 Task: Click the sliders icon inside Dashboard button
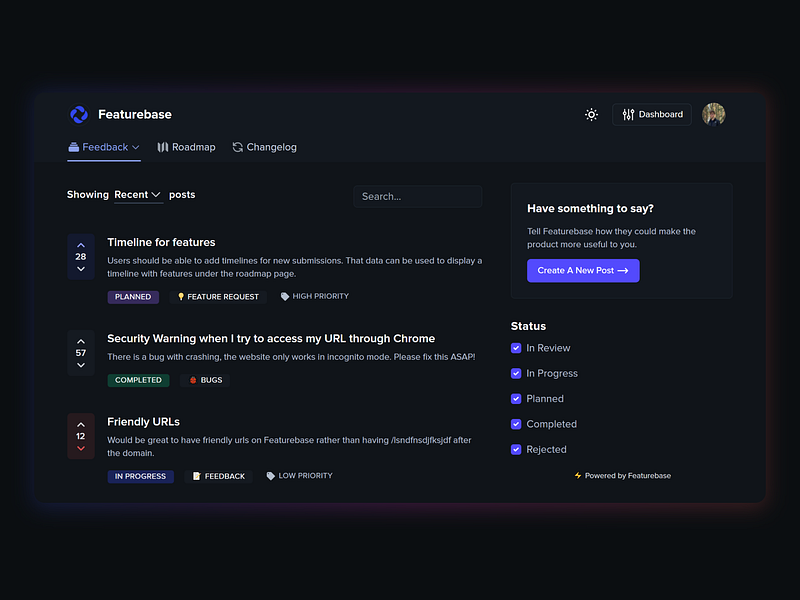tap(627, 114)
